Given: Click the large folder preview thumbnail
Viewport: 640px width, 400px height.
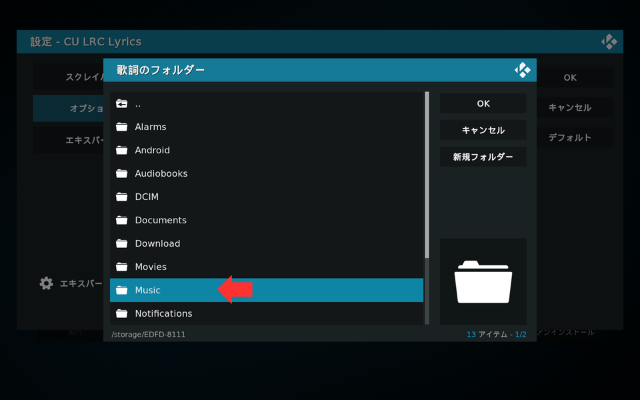Looking at the screenshot, I should click(x=483, y=281).
